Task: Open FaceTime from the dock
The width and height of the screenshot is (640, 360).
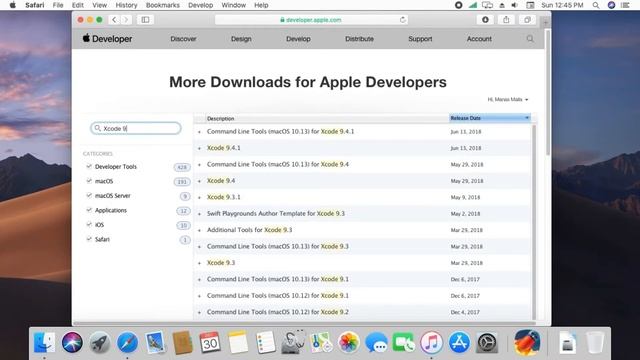Action: (x=404, y=342)
